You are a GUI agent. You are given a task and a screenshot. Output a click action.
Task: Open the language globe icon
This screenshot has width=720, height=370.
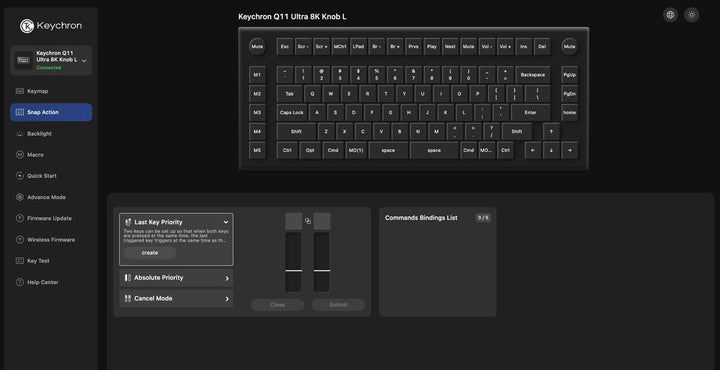670,15
